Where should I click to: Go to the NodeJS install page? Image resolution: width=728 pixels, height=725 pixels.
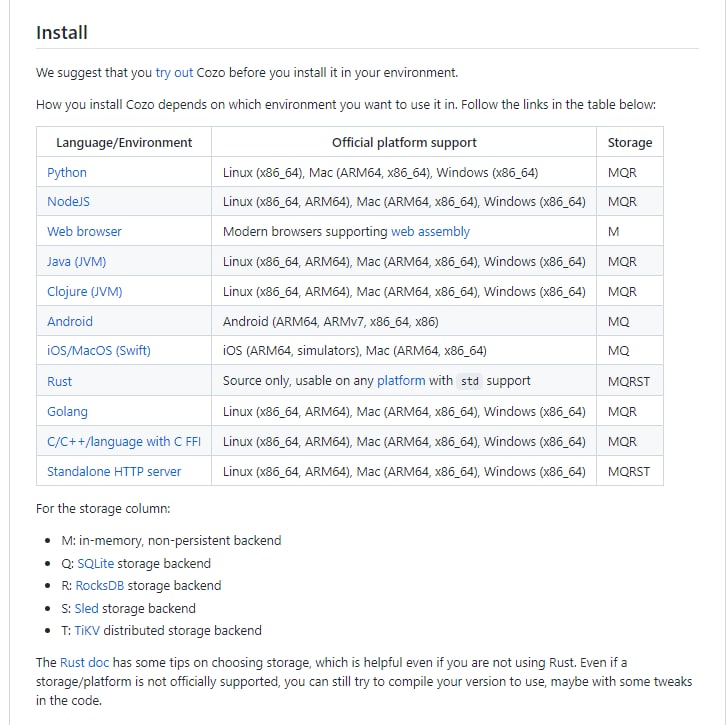(68, 202)
